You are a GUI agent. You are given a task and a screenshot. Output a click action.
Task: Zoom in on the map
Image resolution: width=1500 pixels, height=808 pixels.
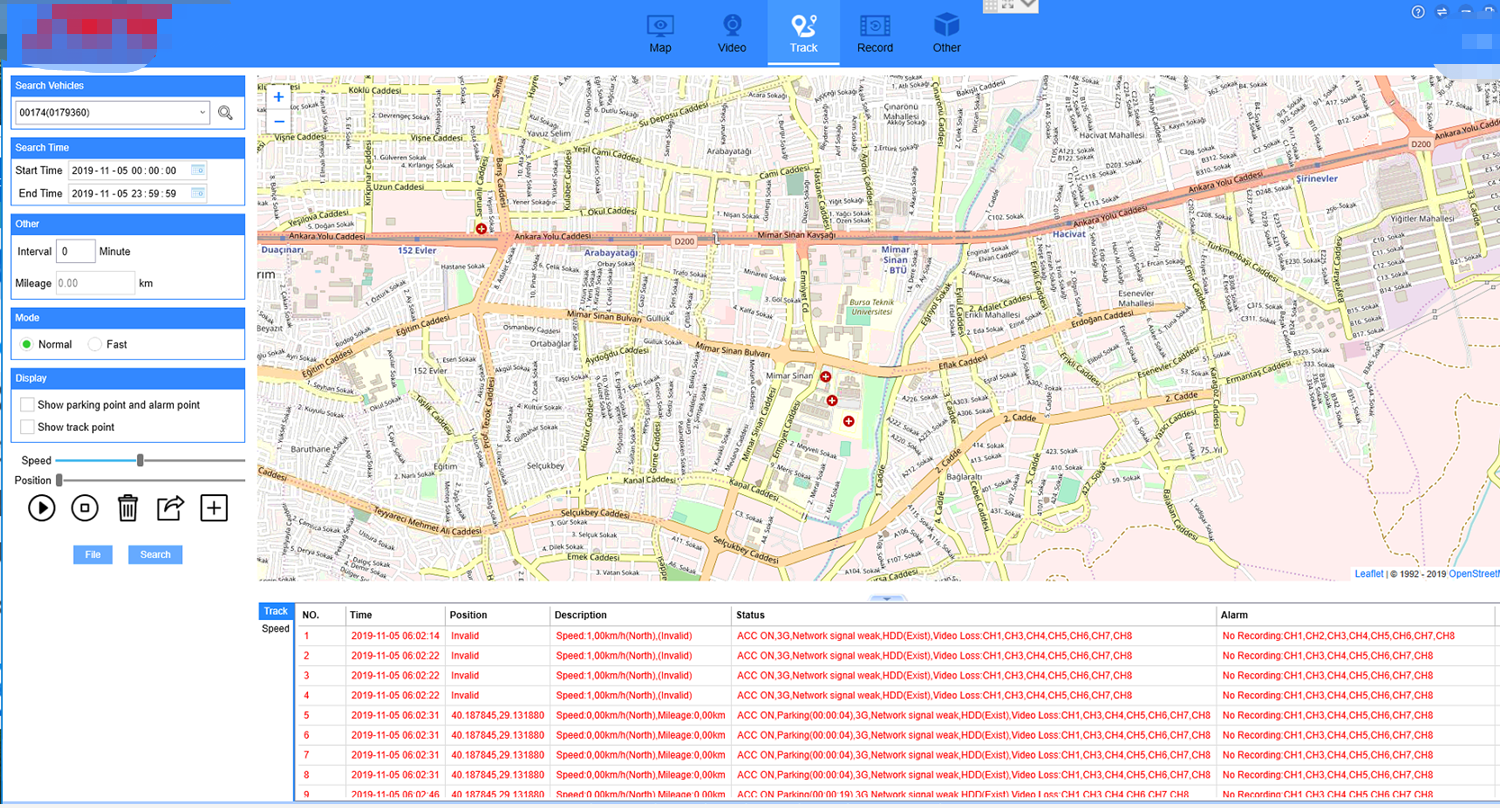278,97
